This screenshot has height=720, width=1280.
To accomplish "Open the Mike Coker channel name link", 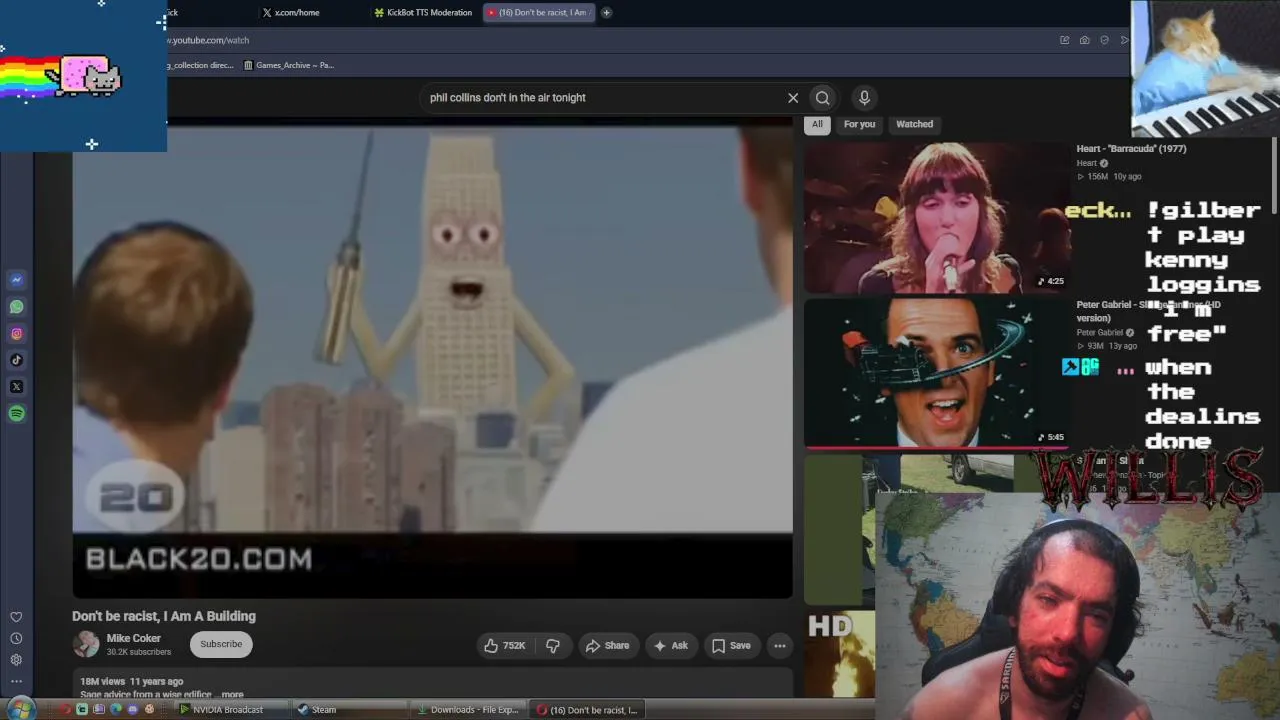I will pyautogui.click(x=134, y=638).
